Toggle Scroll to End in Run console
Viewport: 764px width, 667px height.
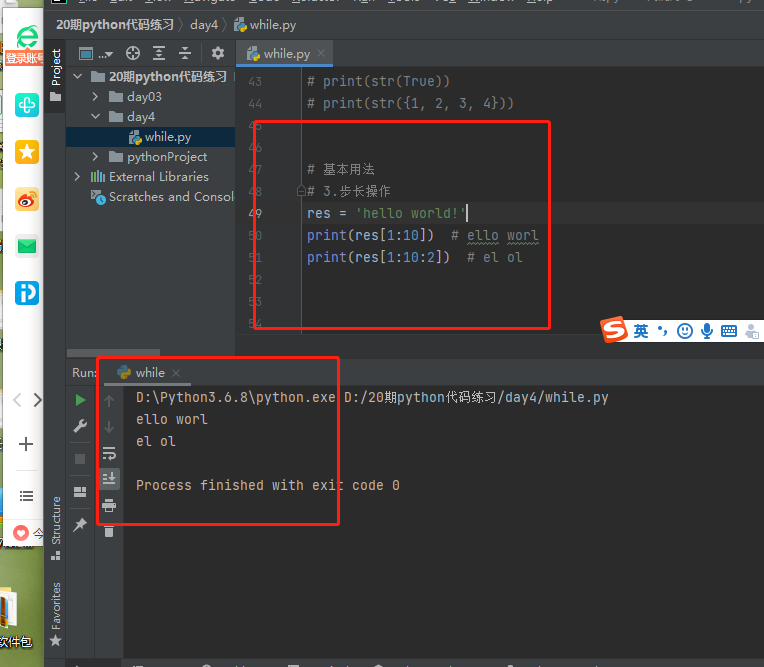click(109, 479)
